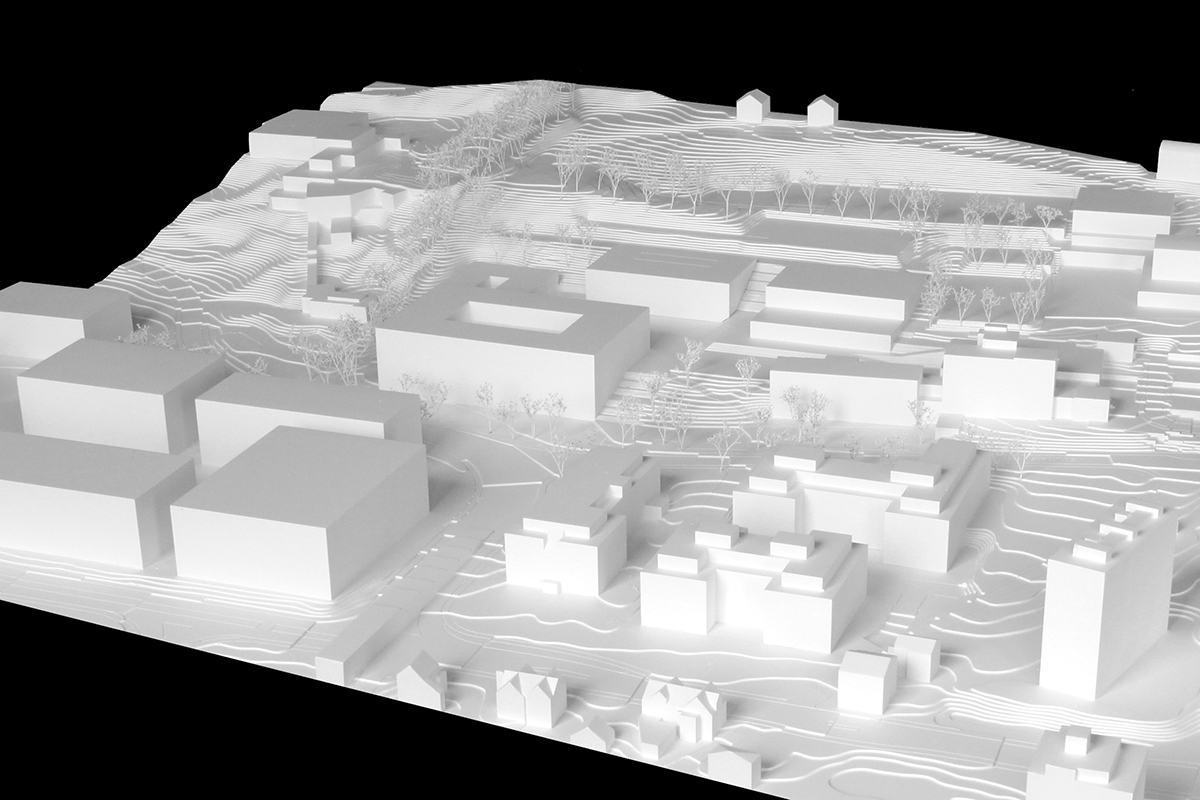
Task: Click the small gabled house at lower-left model edge
Action: [421, 685]
